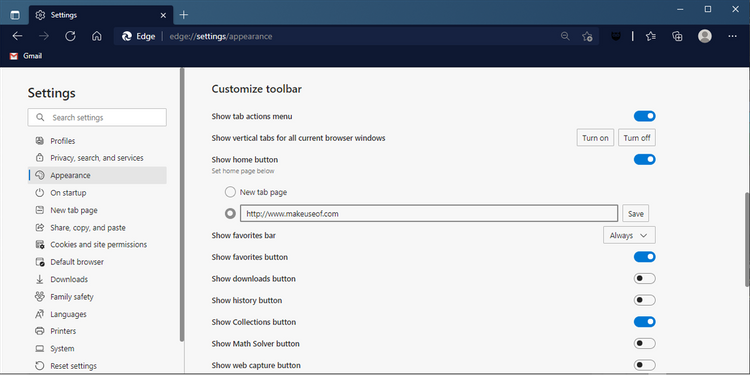Open Share, copy, and paste settings
750x375 pixels.
pos(97,228)
